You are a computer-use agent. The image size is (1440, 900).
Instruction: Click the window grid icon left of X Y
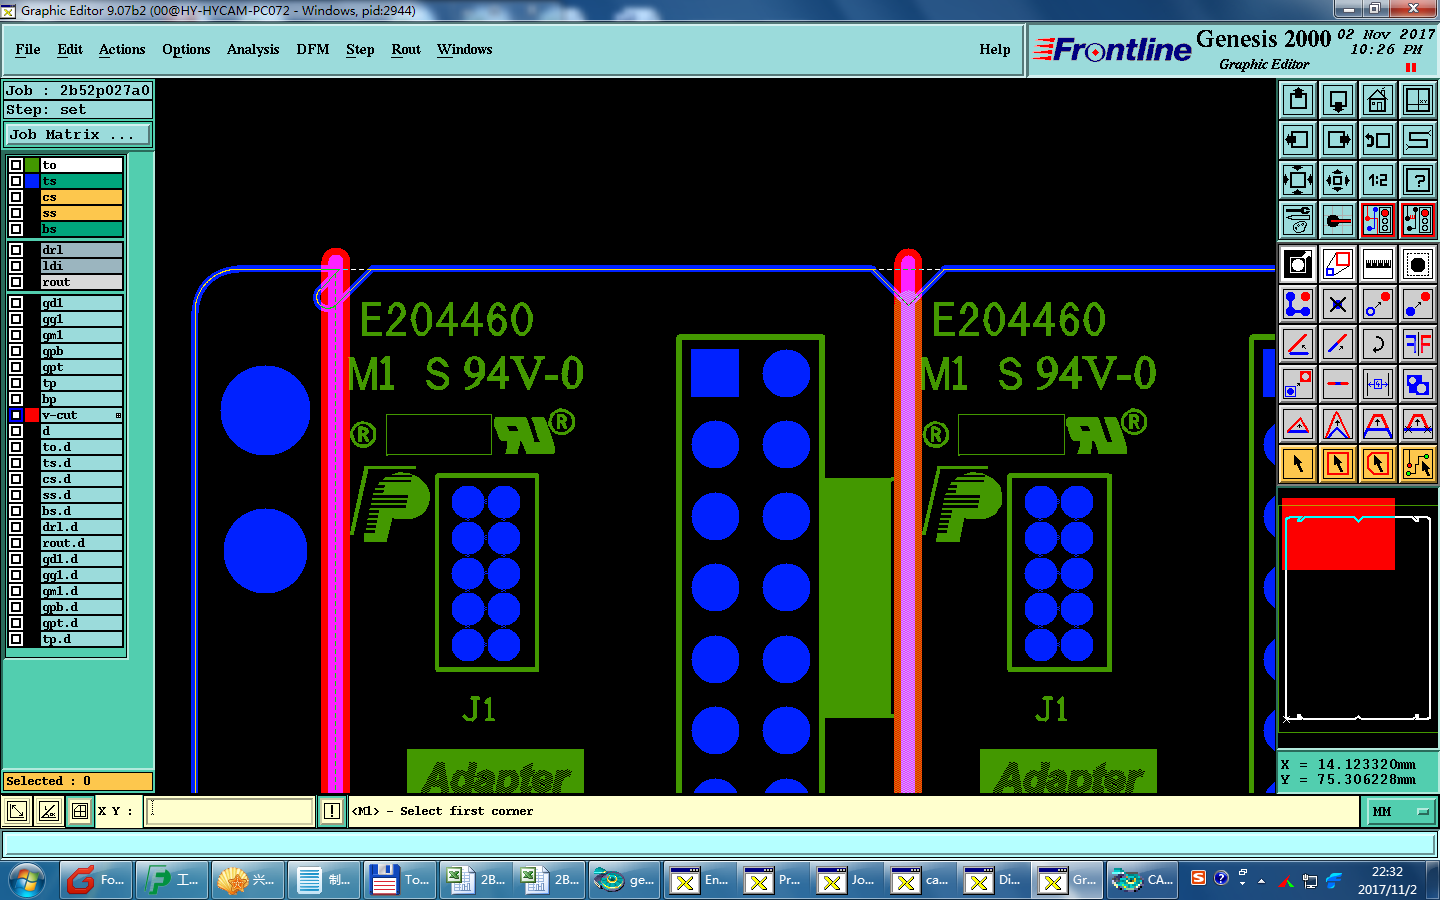(x=80, y=811)
